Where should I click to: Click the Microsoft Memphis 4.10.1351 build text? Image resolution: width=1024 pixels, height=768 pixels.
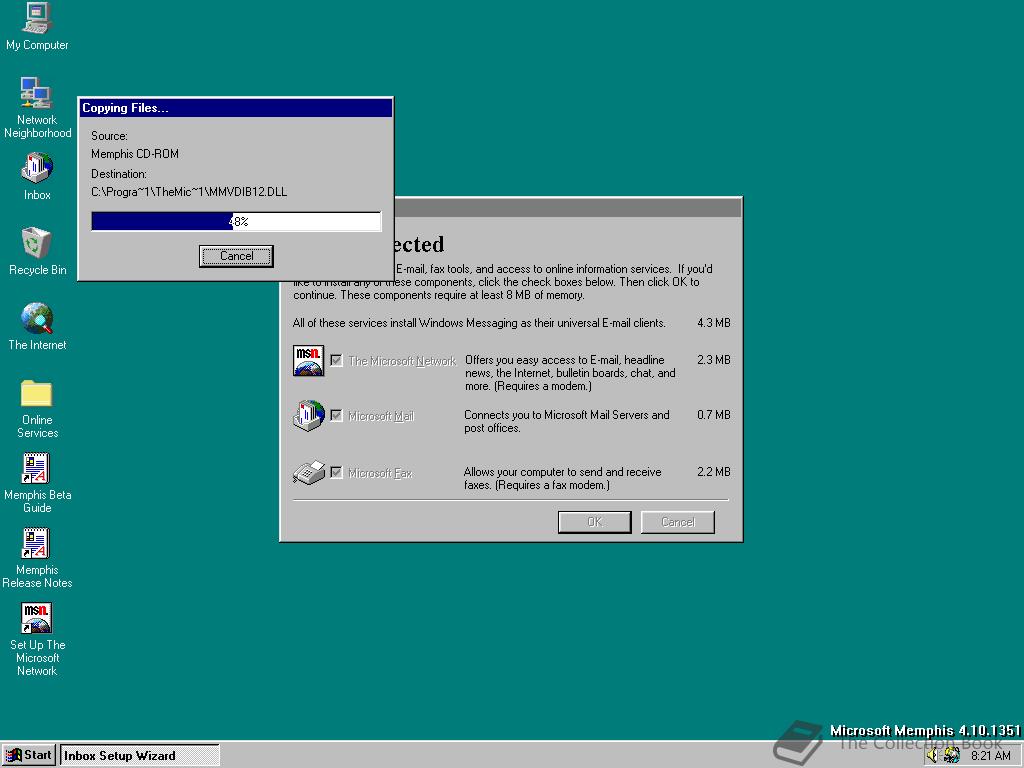click(925, 730)
